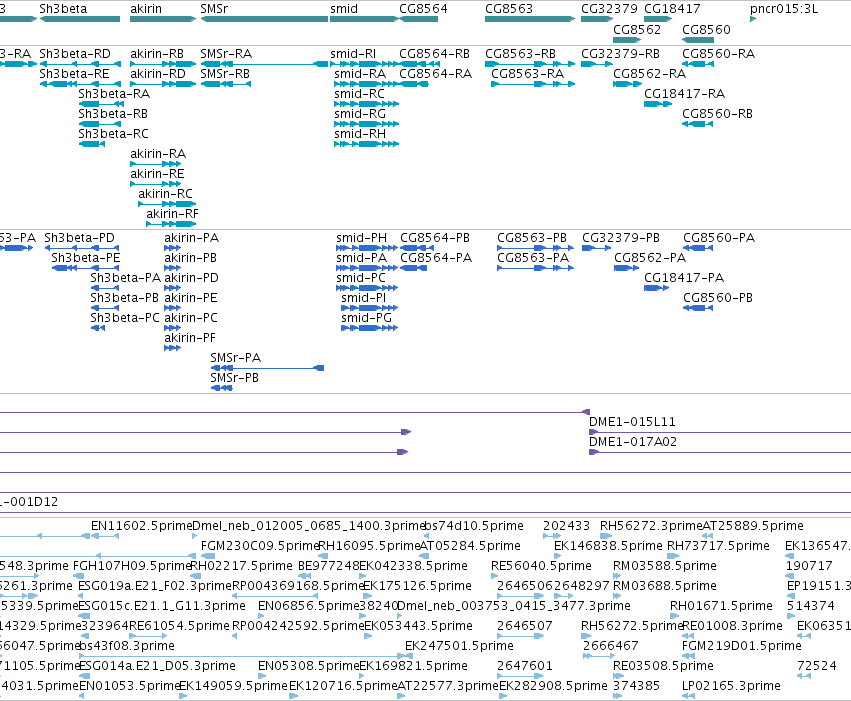The height and width of the screenshot is (701, 851).
Task: Open the CG32379-RB transcript label
Action: coord(620,54)
